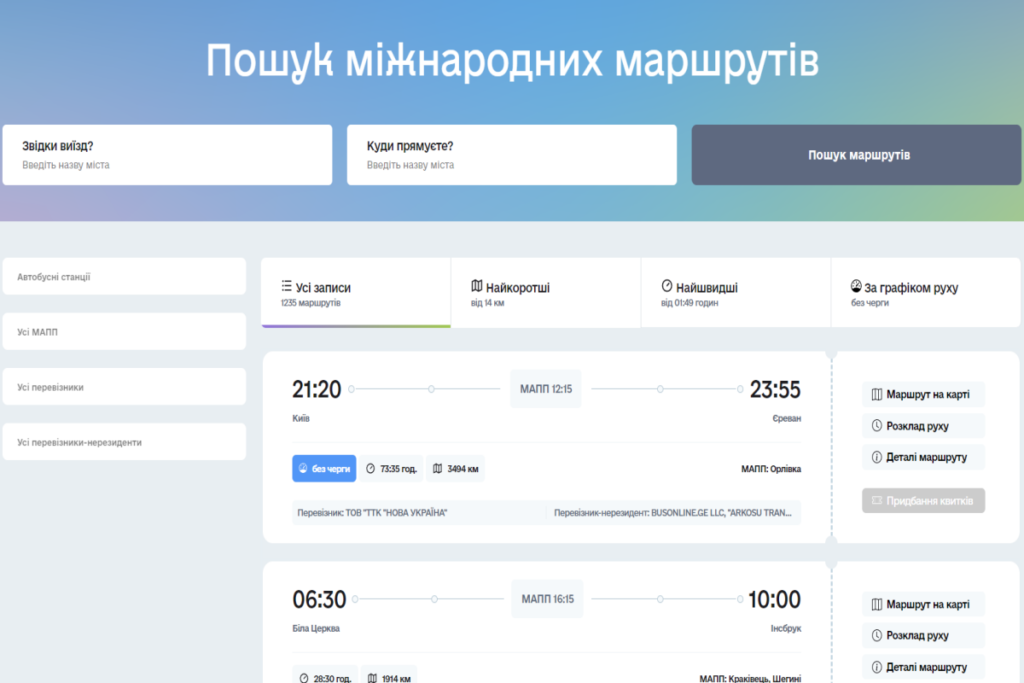
Task: Click the без черги badge on the Kyiv route
Action: click(325, 467)
